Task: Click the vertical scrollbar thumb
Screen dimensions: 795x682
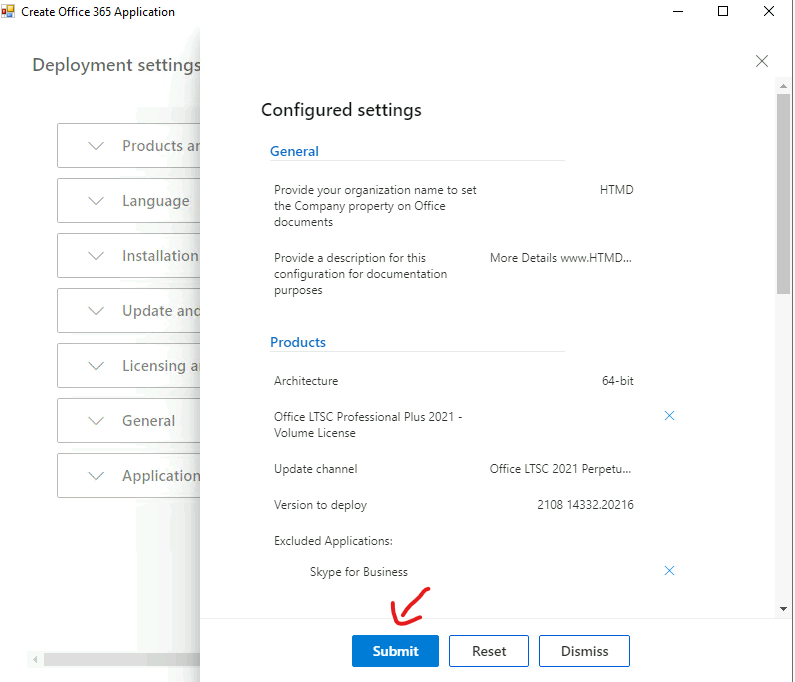Action: tap(783, 194)
